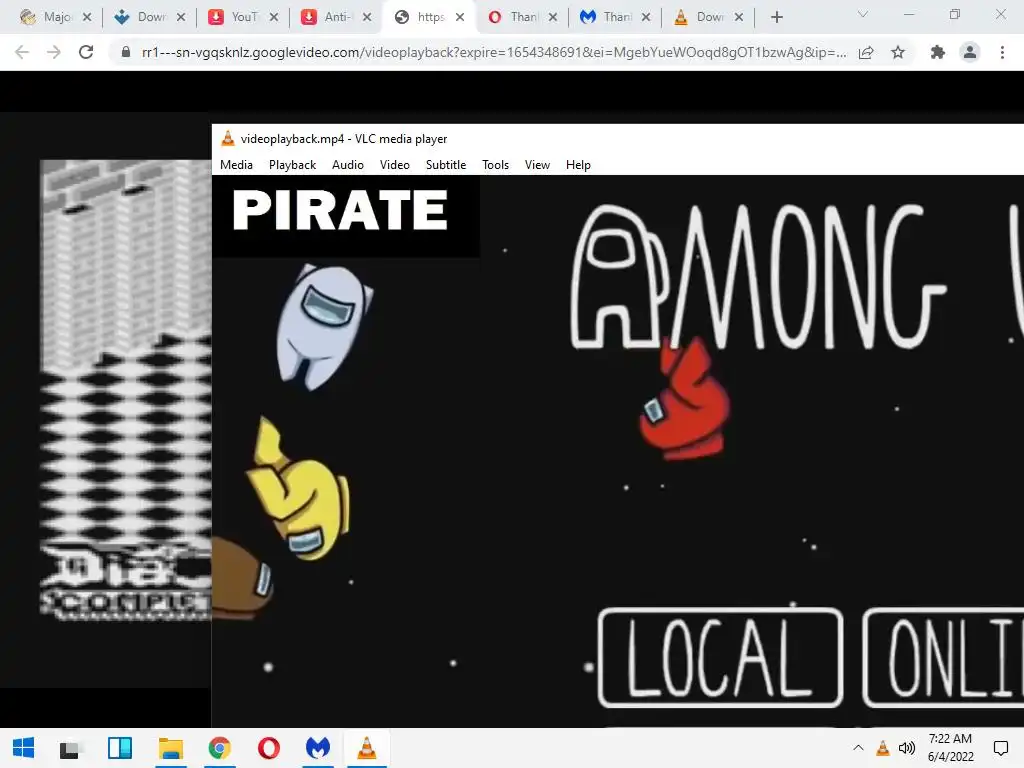Open Google Chrome from taskbar

pyautogui.click(x=219, y=748)
